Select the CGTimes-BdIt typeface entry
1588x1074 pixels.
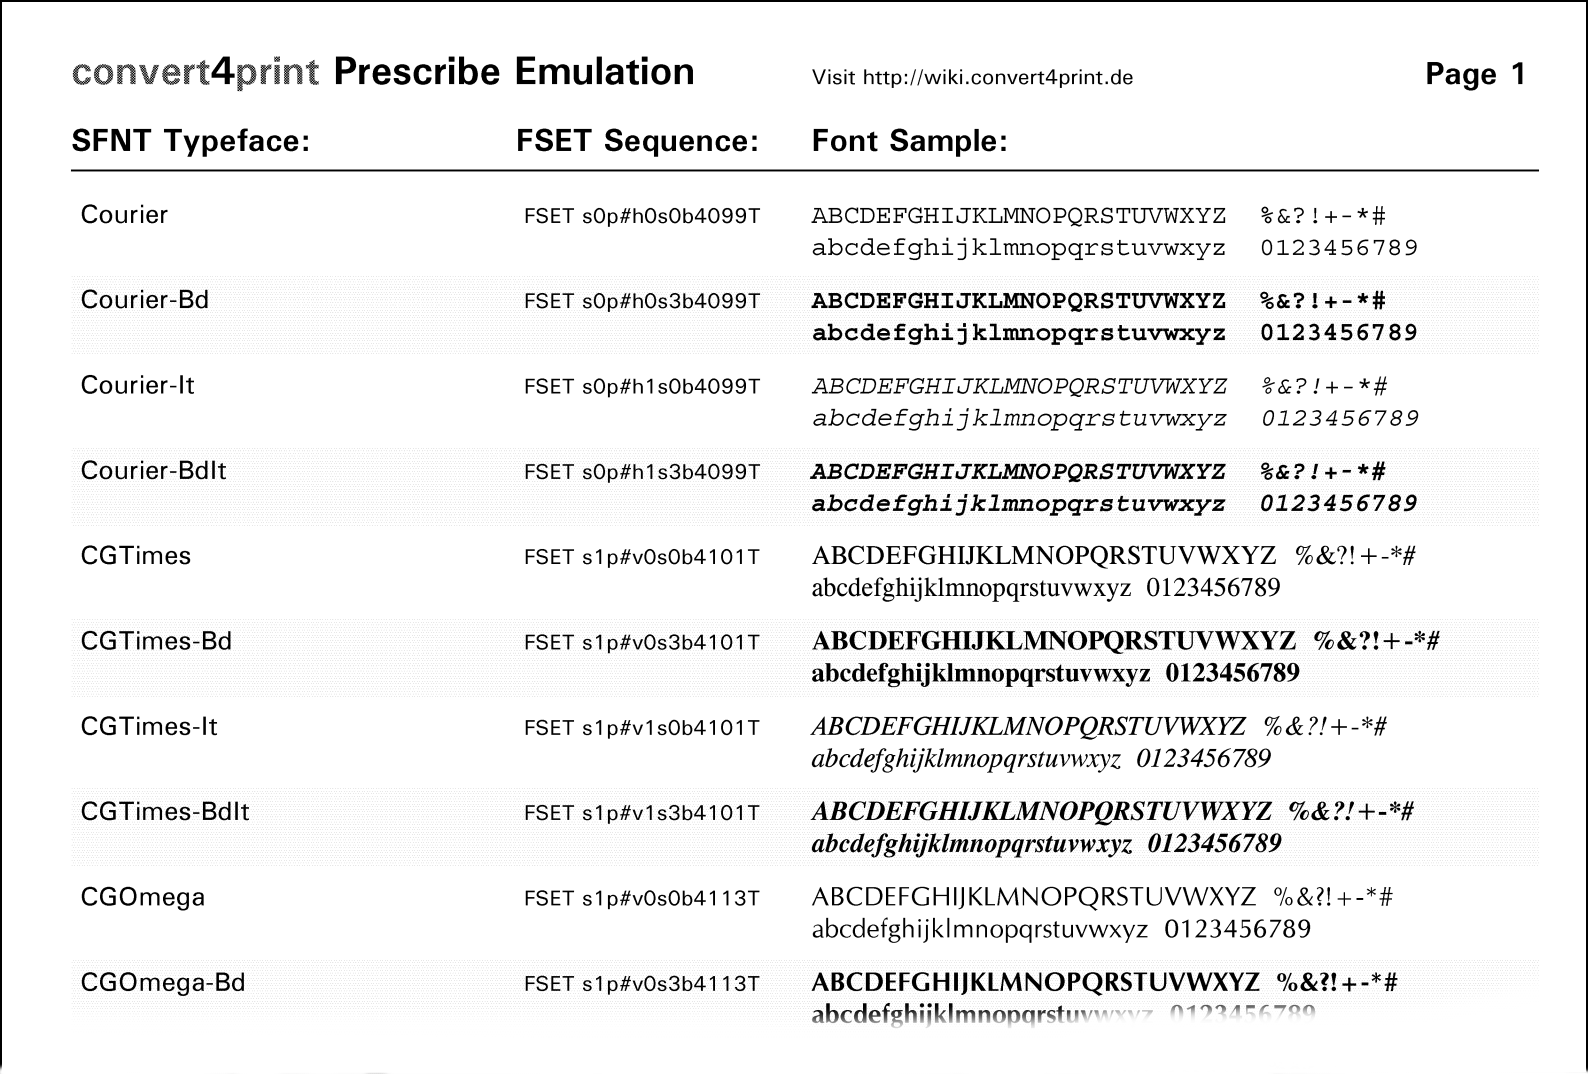[166, 812]
